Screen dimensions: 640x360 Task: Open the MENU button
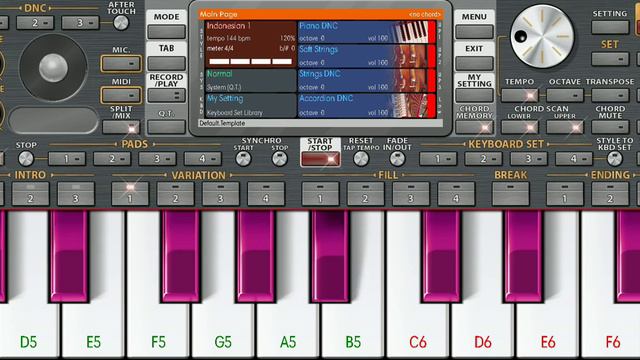474,31
